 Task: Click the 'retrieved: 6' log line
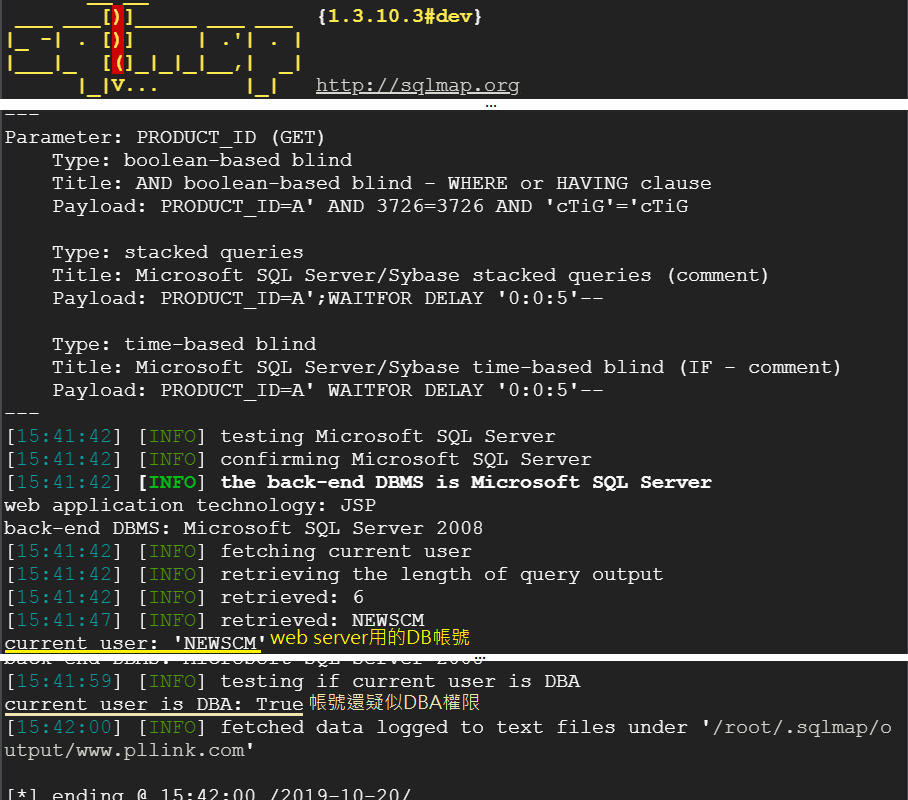(x=185, y=598)
